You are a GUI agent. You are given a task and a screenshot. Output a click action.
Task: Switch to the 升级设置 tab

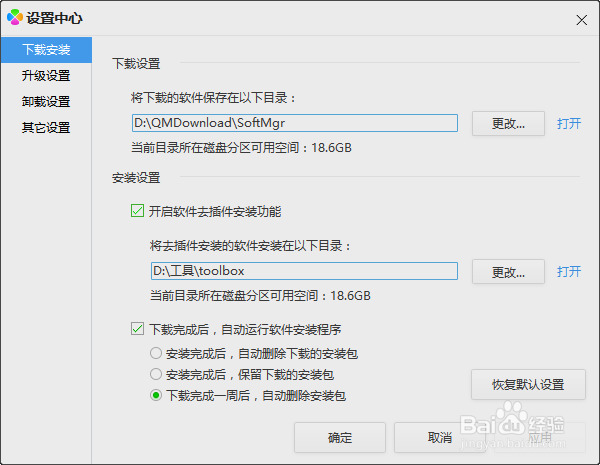pyautogui.click(x=46, y=76)
